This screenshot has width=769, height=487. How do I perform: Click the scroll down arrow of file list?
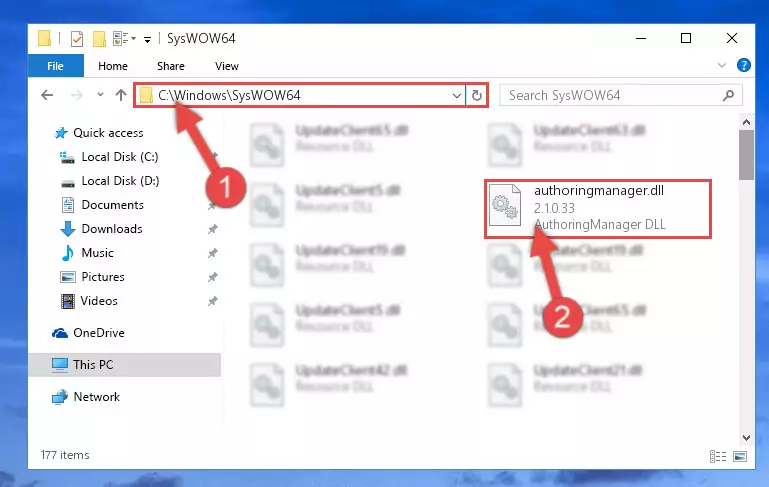point(746,437)
